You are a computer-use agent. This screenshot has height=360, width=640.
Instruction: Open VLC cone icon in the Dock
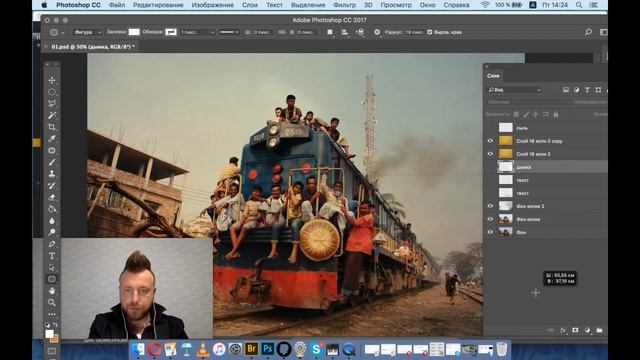[202, 349]
